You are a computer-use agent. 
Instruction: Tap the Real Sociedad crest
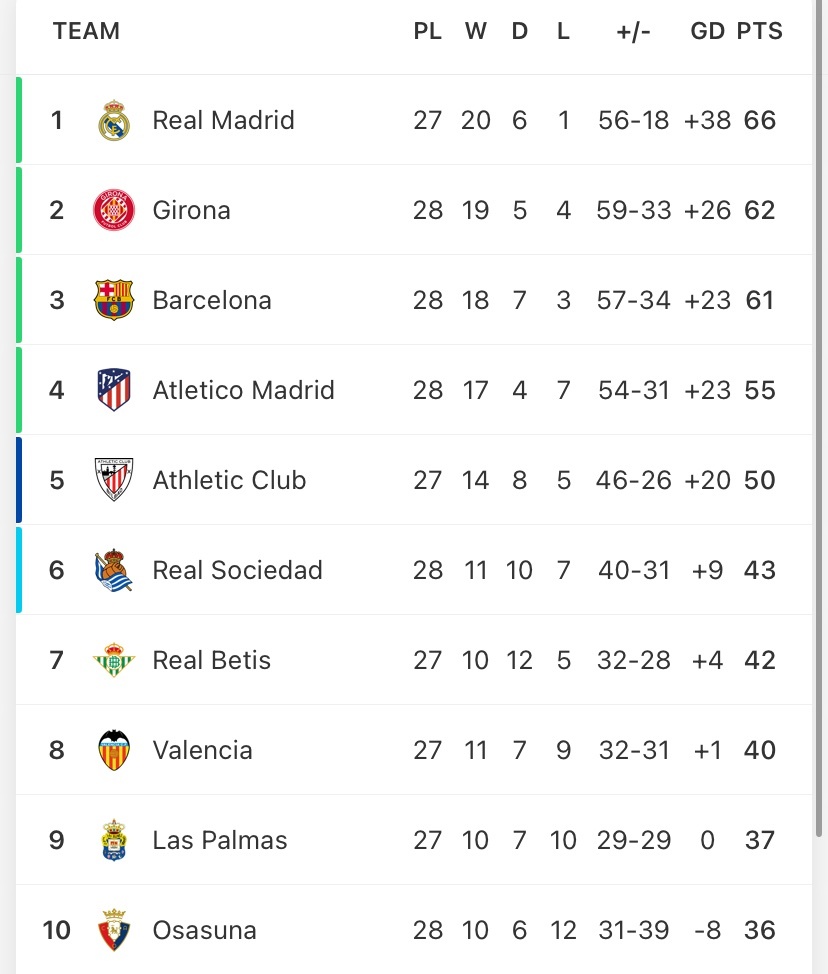pos(113,570)
